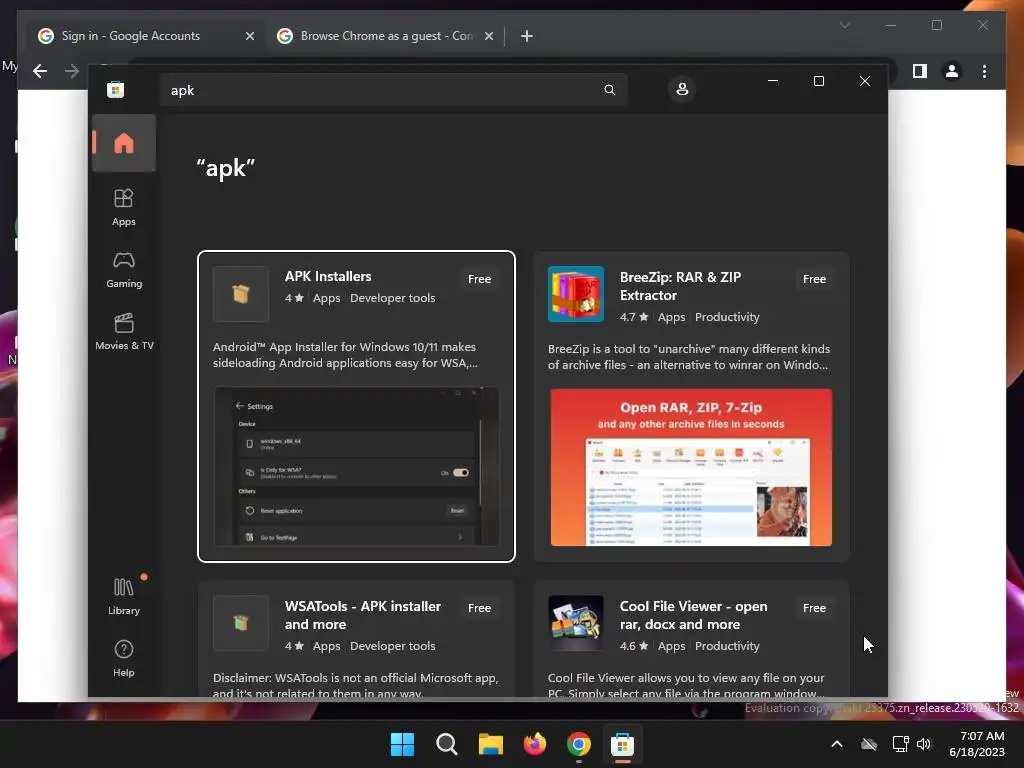Go to Gaming in the Store sidebar

tap(123, 270)
